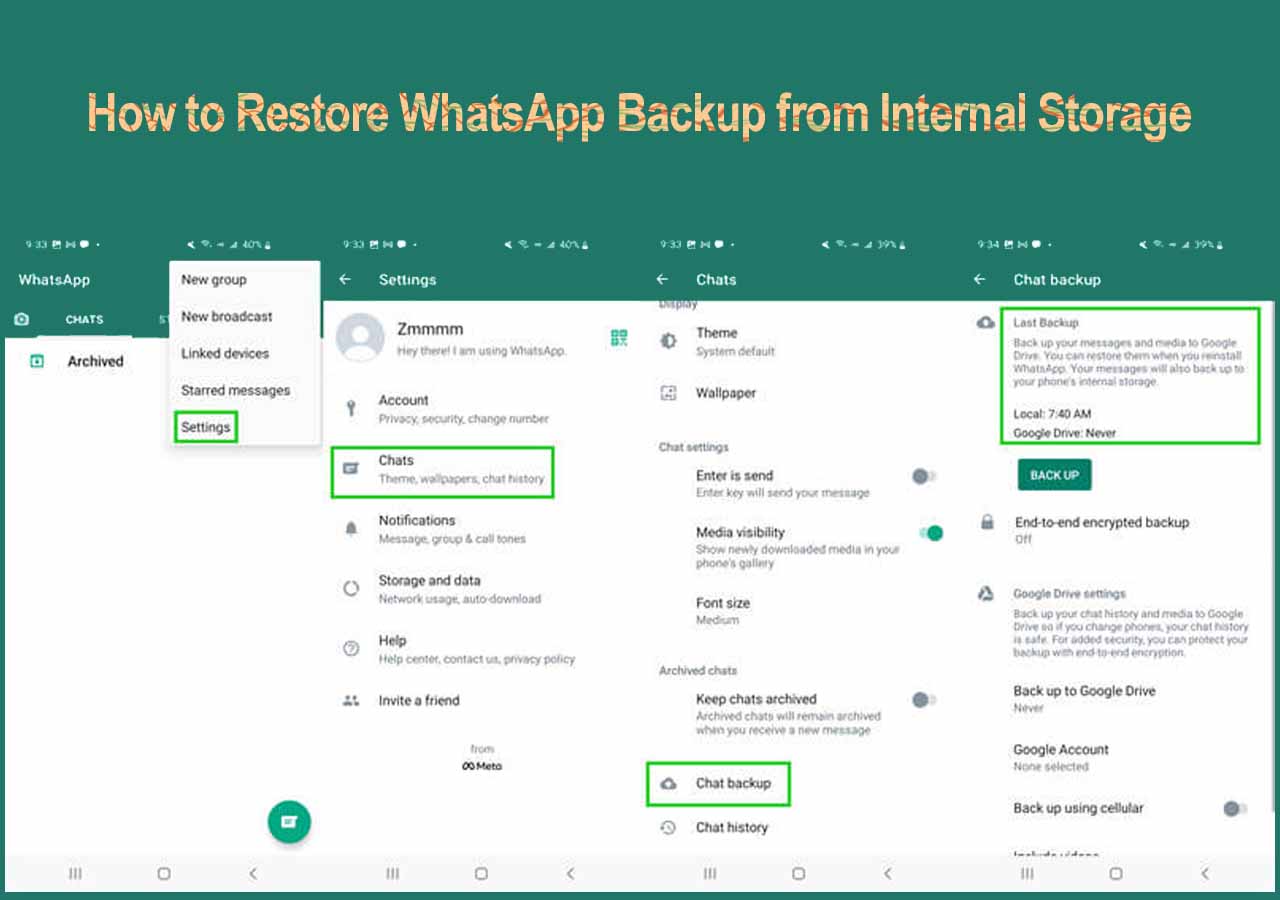Click the Storage and data circle icon
This screenshot has width=1280, height=900.
pyautogui.click(x=351, y=589)
